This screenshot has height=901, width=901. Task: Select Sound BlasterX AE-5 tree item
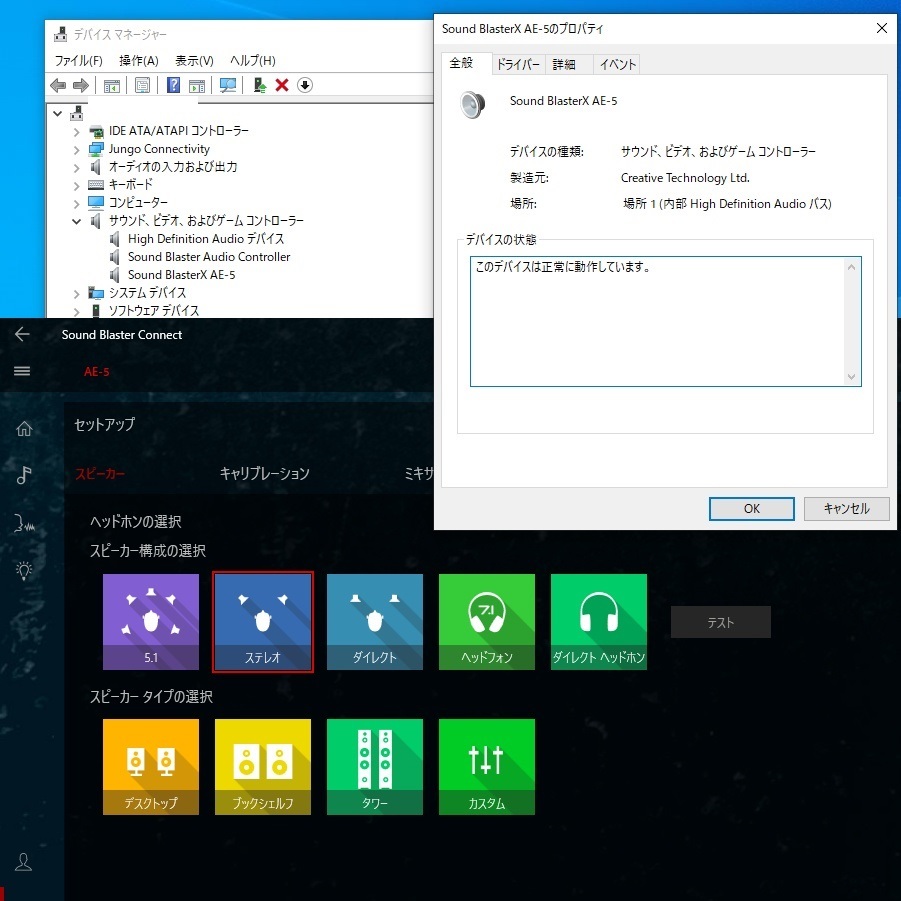coord(182,275)
